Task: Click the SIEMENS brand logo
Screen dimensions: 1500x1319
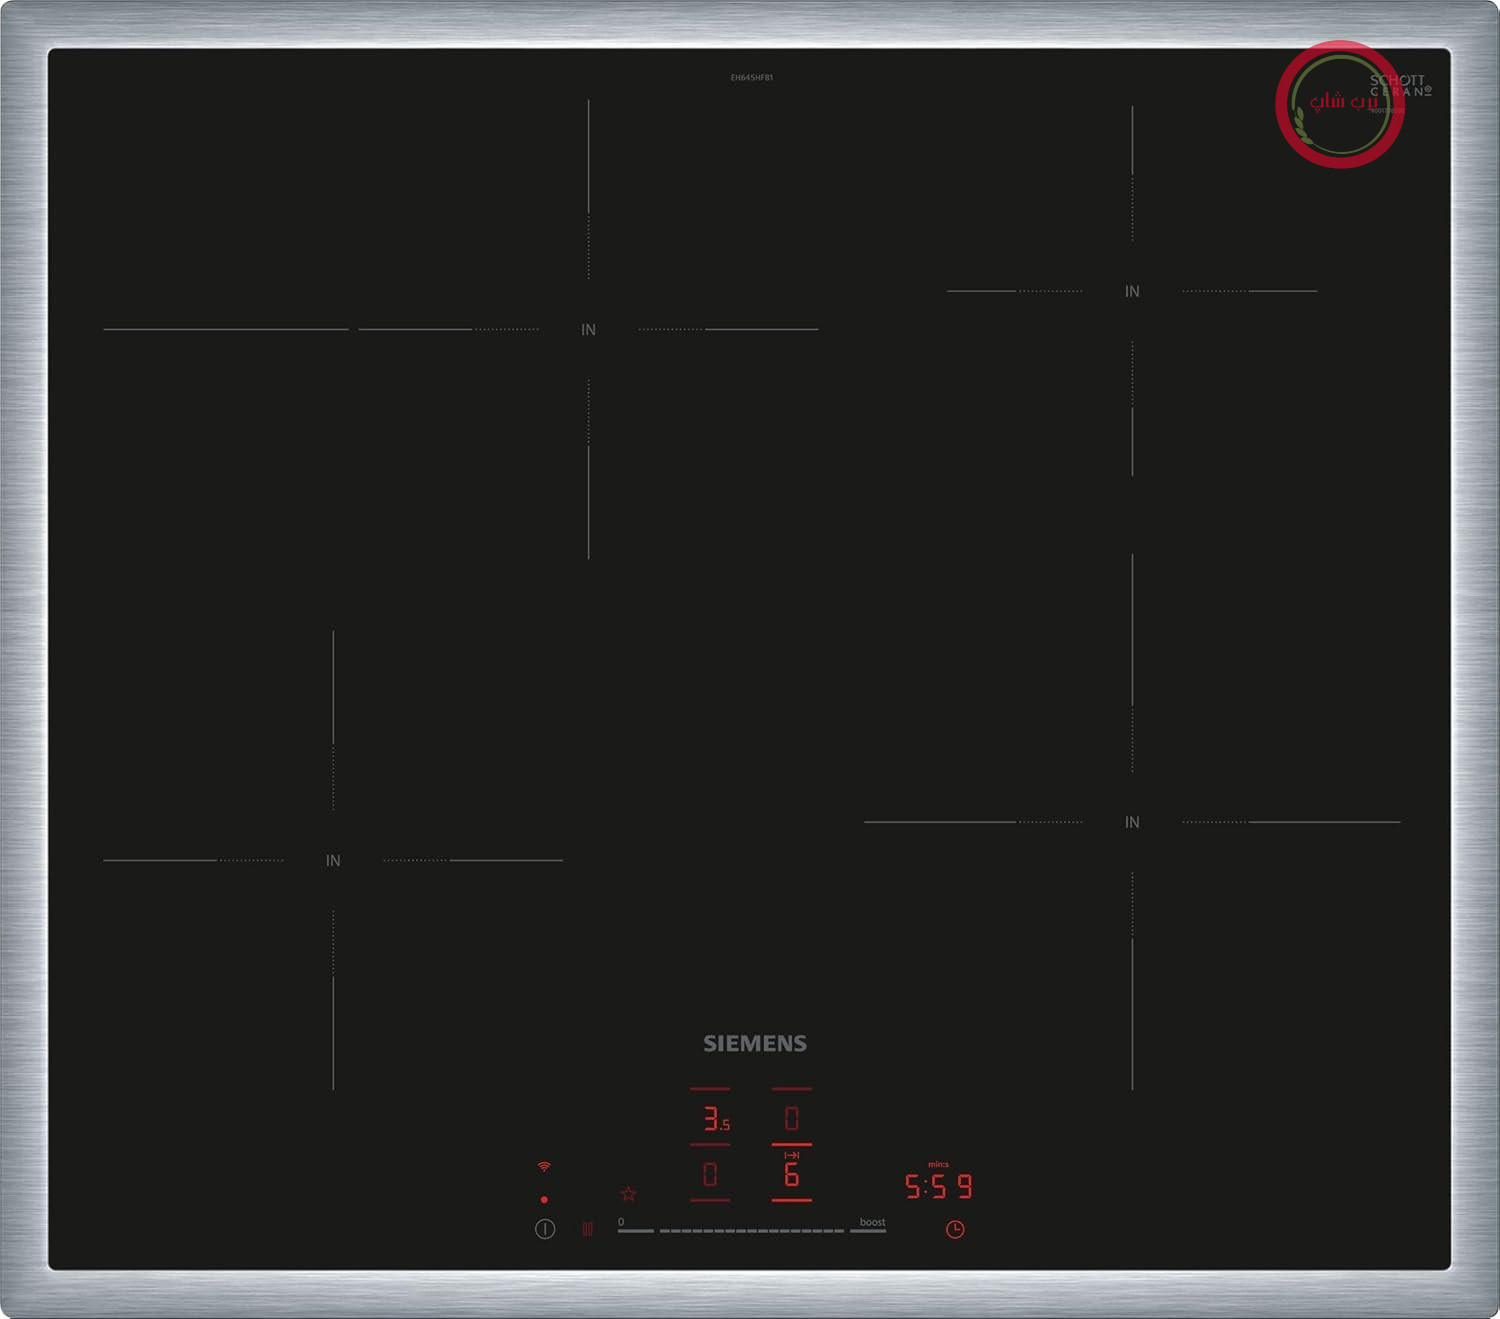Action: (x=755, y=1043)
